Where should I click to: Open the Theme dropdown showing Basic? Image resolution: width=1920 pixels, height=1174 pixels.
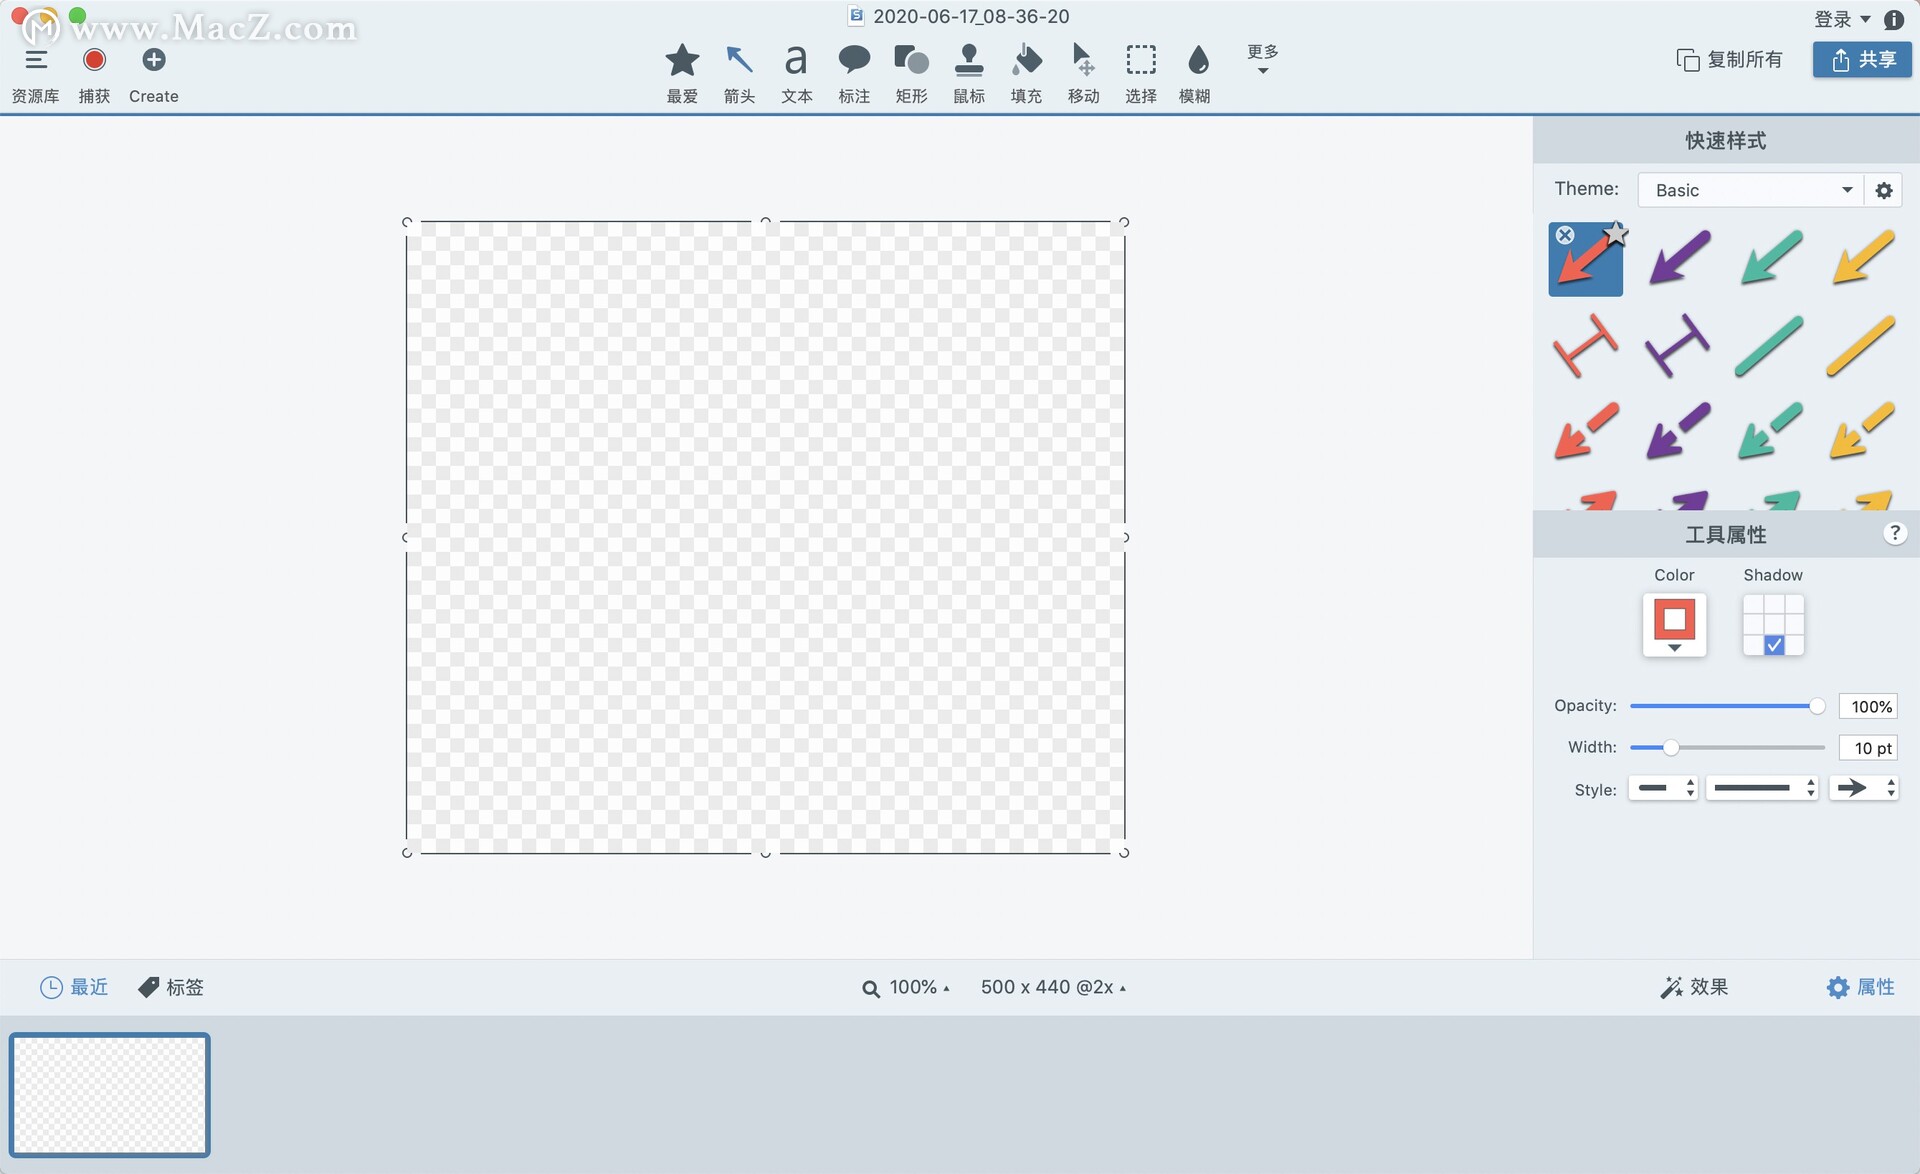(x=1748, y=189)
